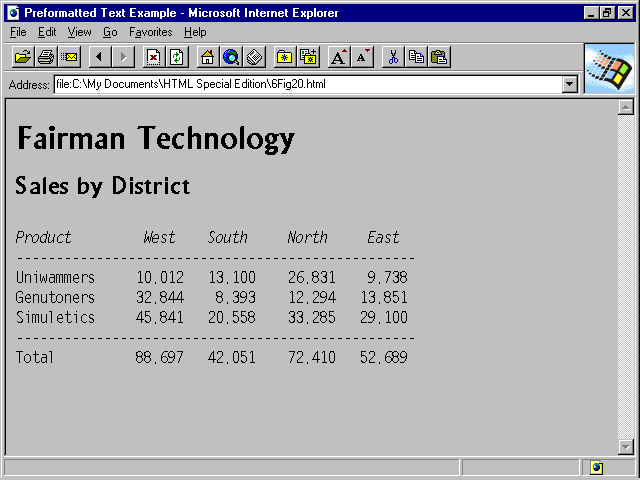Click the Paste clipboard icon

[x=439, y=57]
